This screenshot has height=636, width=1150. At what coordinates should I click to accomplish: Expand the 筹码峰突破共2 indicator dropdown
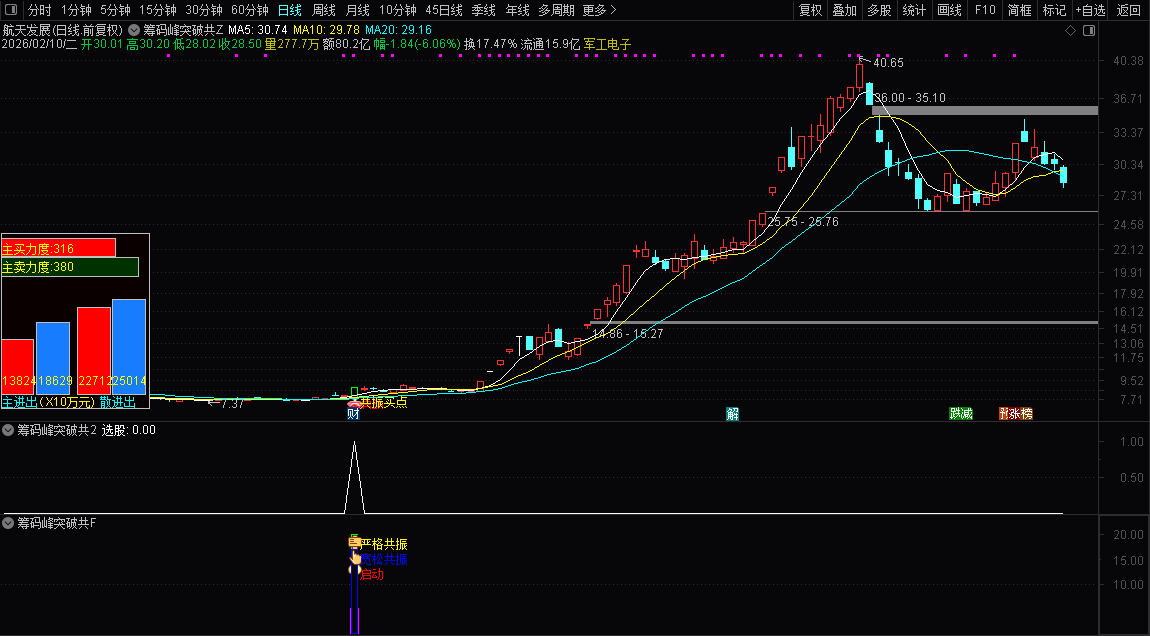[8, 430]
